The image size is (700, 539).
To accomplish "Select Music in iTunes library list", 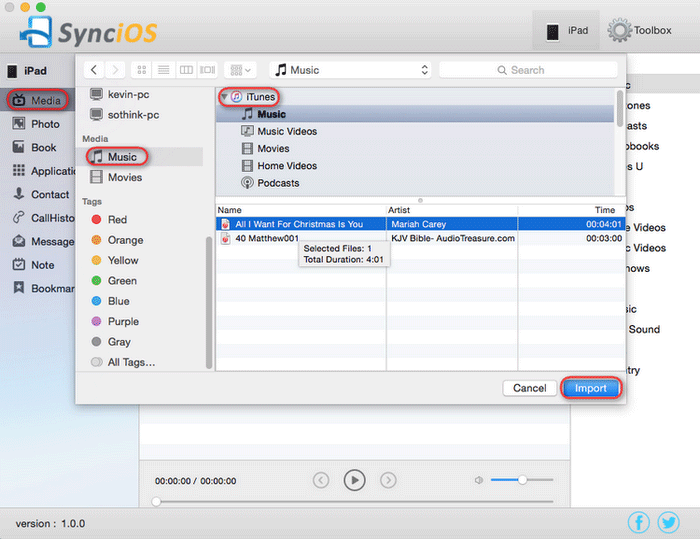I will (x=415, y=114).
